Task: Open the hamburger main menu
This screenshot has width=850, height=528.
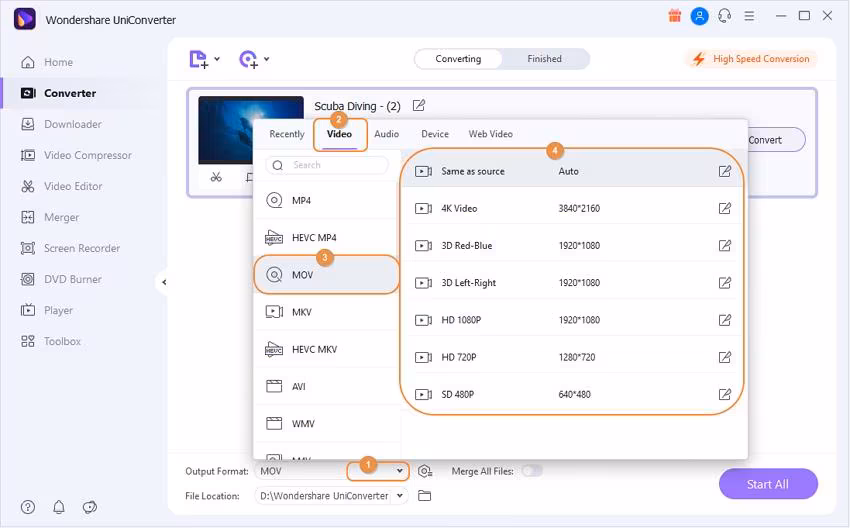Action: click(749, 16)
